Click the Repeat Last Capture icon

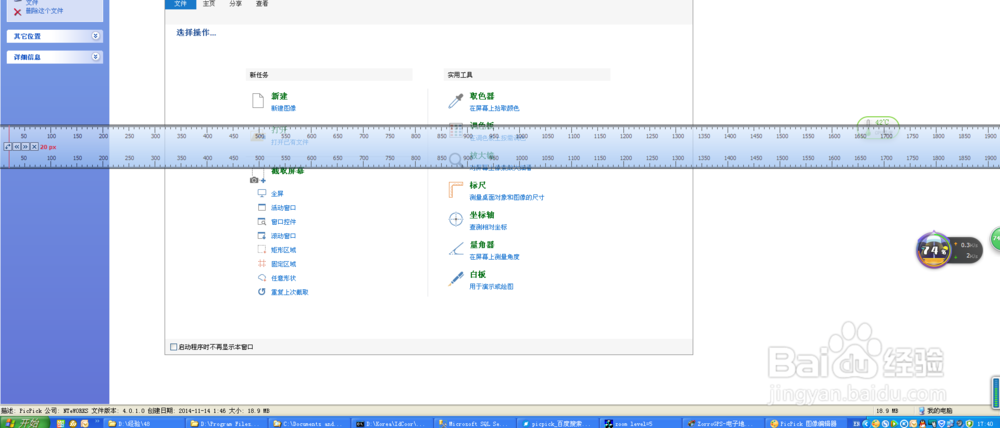pyautogui.click(x=261, y=291)
